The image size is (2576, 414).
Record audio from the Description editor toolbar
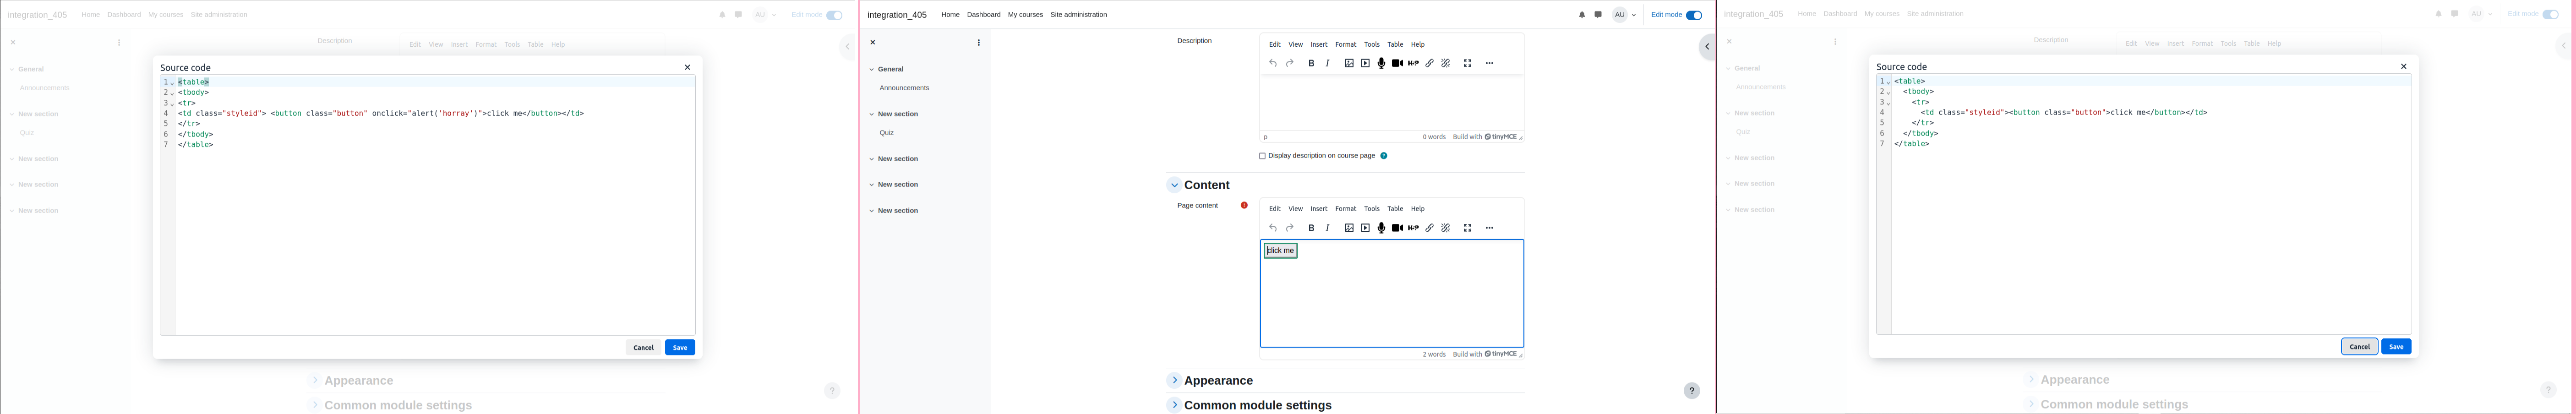click(1381, 64)
